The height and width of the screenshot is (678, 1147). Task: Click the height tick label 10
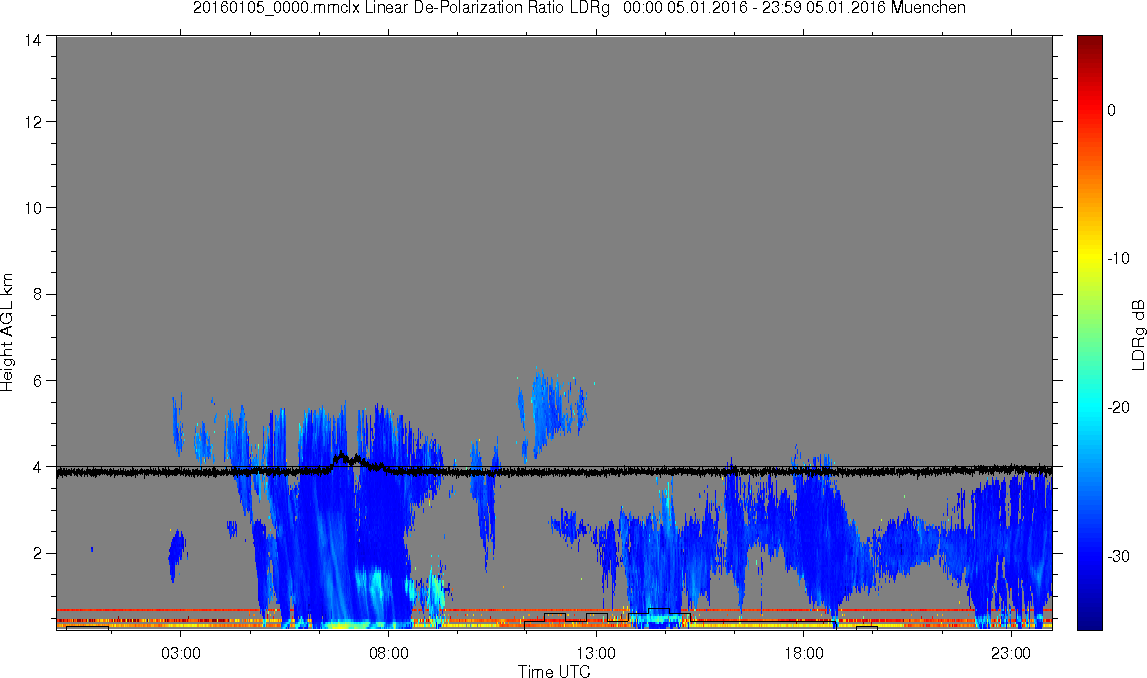pyautogui.click(x=32, y=208)
